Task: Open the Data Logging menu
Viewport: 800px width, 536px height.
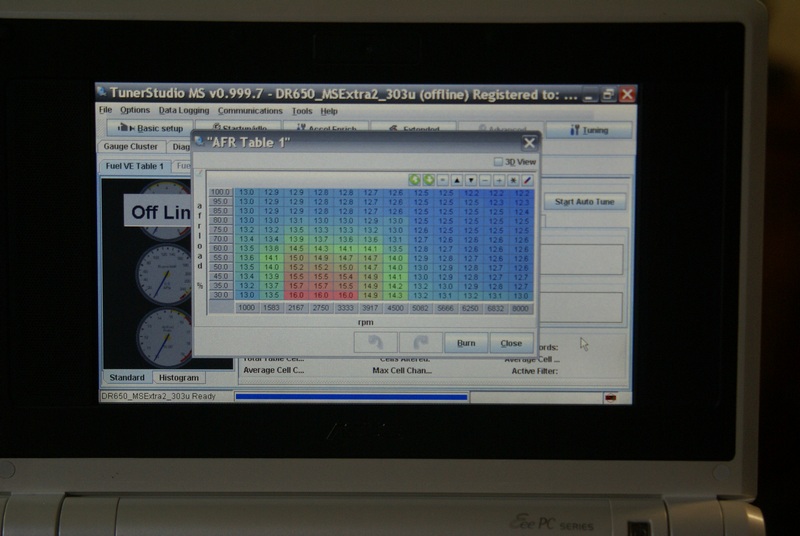Action: (184, 110)
